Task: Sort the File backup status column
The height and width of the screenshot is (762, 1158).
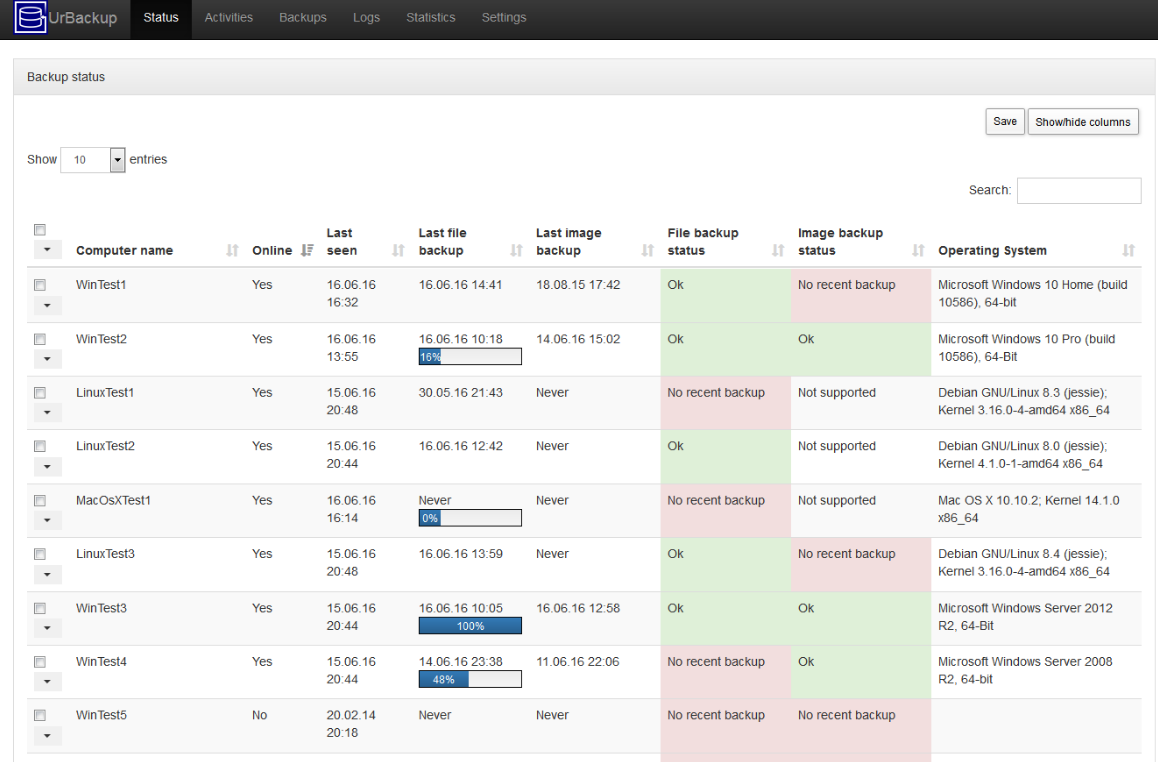Action: (777, 250)
